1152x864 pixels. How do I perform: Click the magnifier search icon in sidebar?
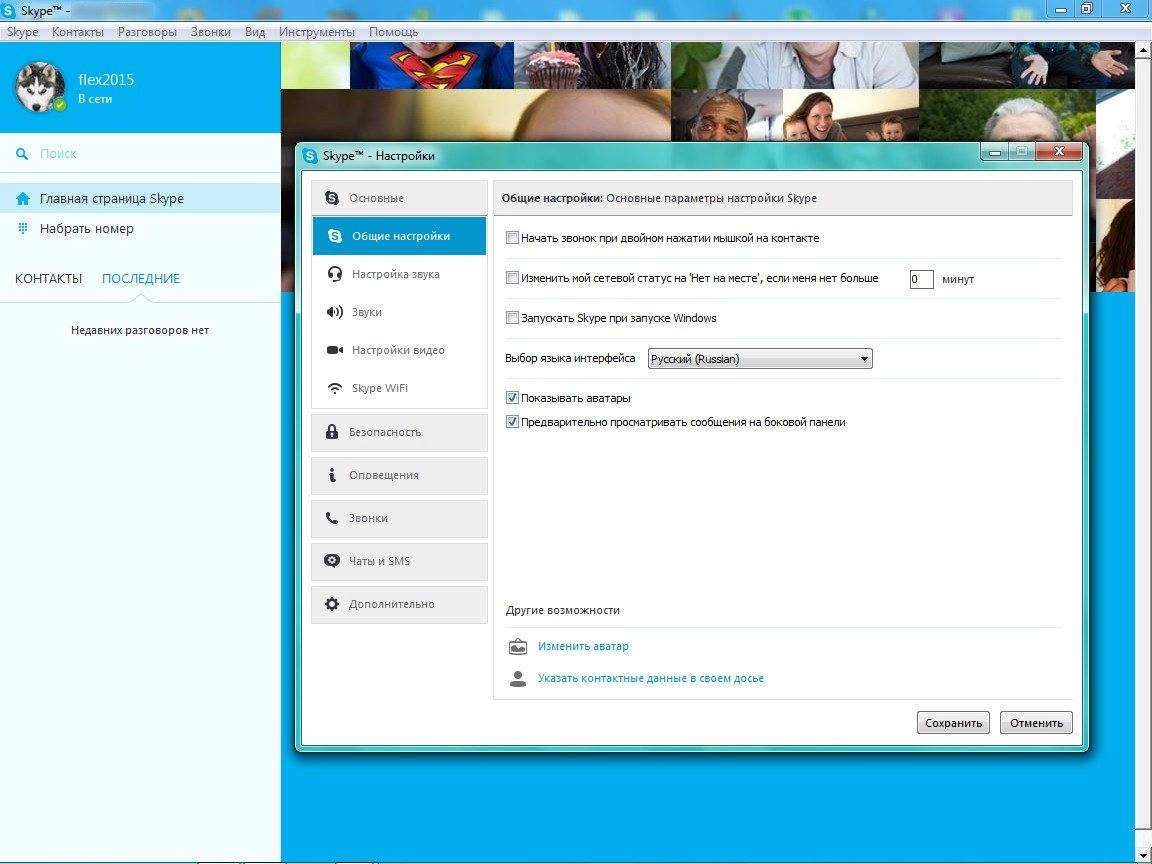(23, 154)
